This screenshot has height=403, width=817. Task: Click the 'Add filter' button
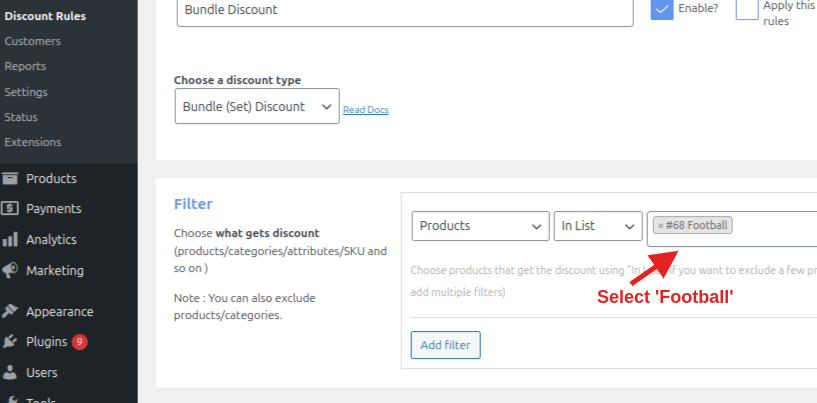[x=446, y=345]
